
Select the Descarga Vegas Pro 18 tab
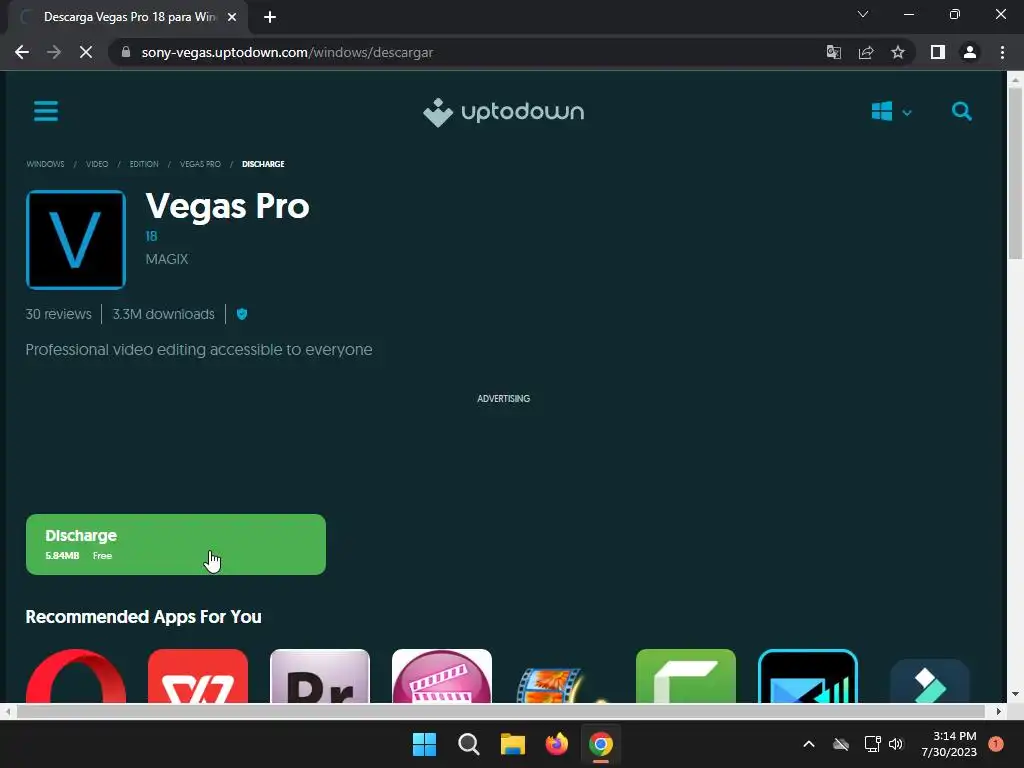tap(129, 17)
